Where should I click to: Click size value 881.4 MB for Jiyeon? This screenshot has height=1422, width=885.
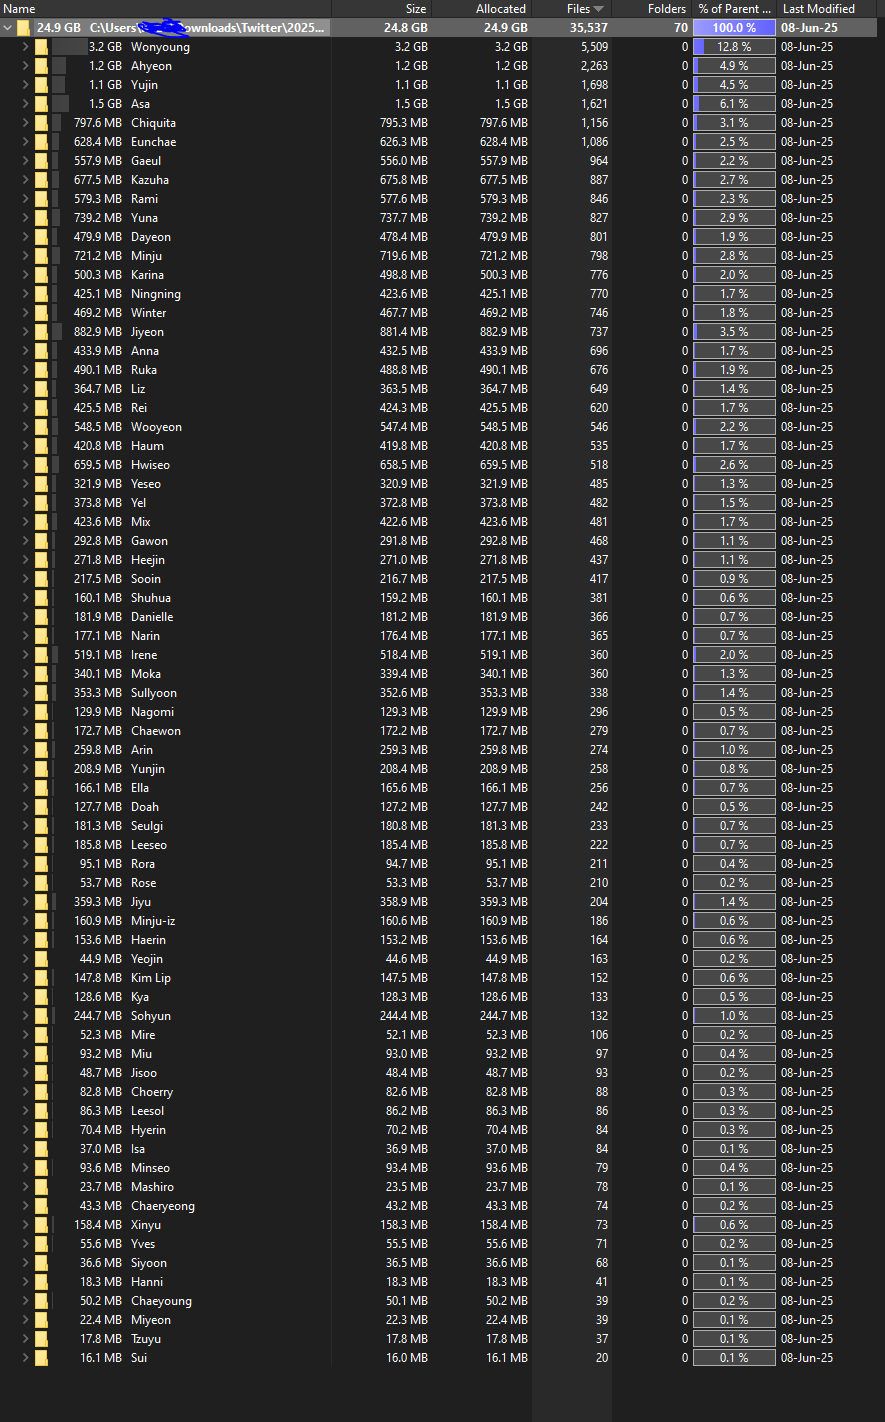pyautogui.click(x=404, y=332)
